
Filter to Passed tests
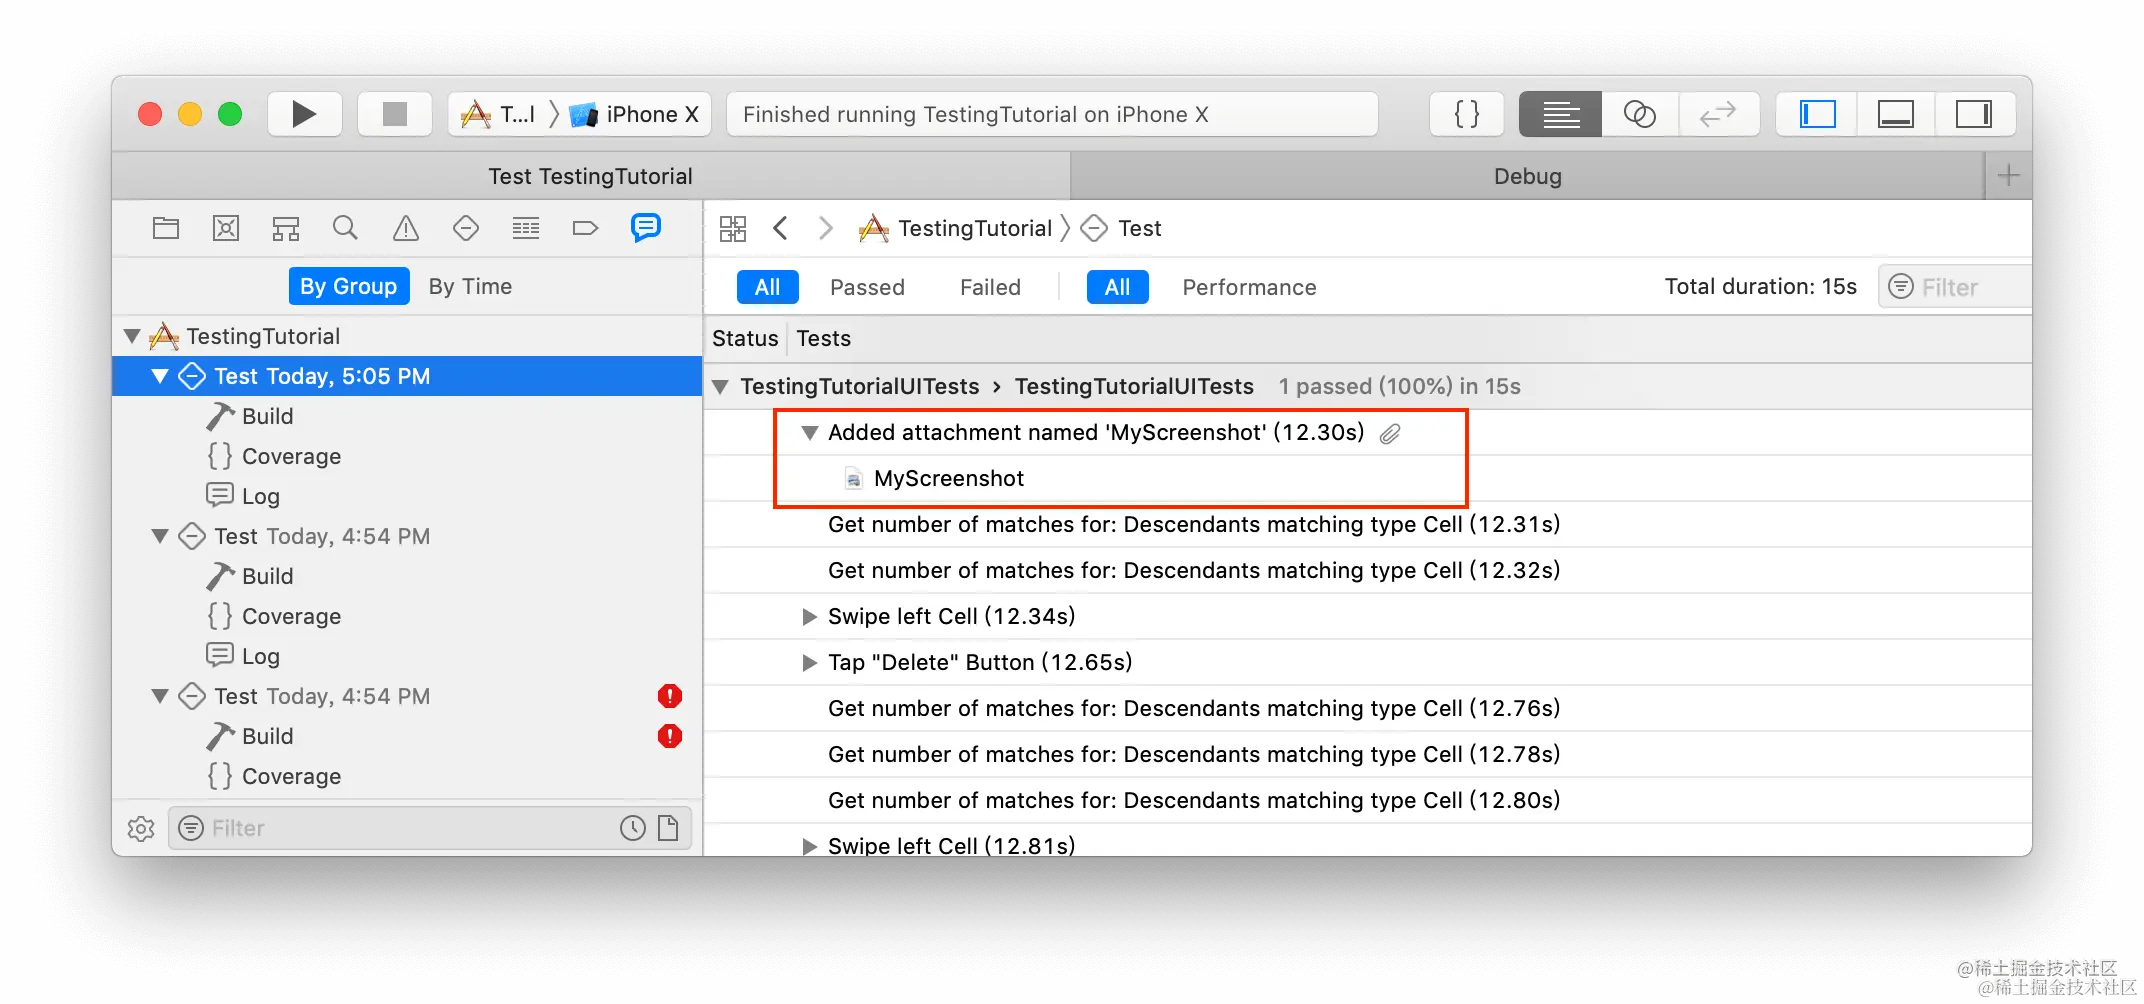(867, 287)
